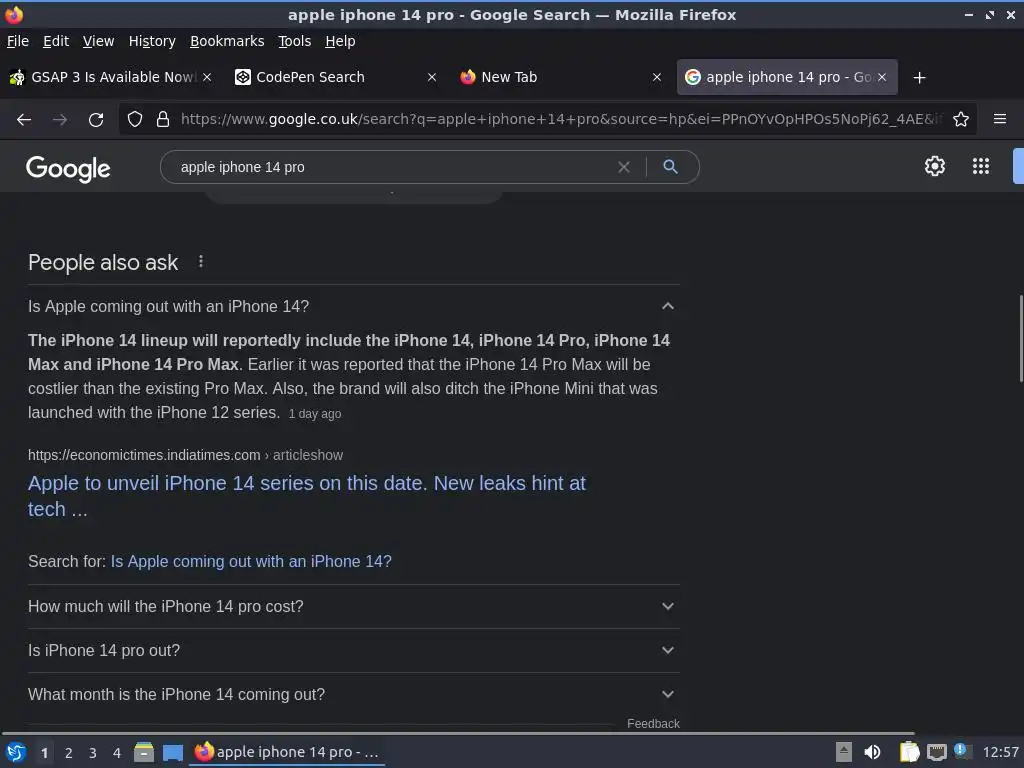Image resolution: width=1024 pixels, height=768 pixels.
Task: Run search with the magnifier icon
Action: pyautogui.click(x=670, y=167)
